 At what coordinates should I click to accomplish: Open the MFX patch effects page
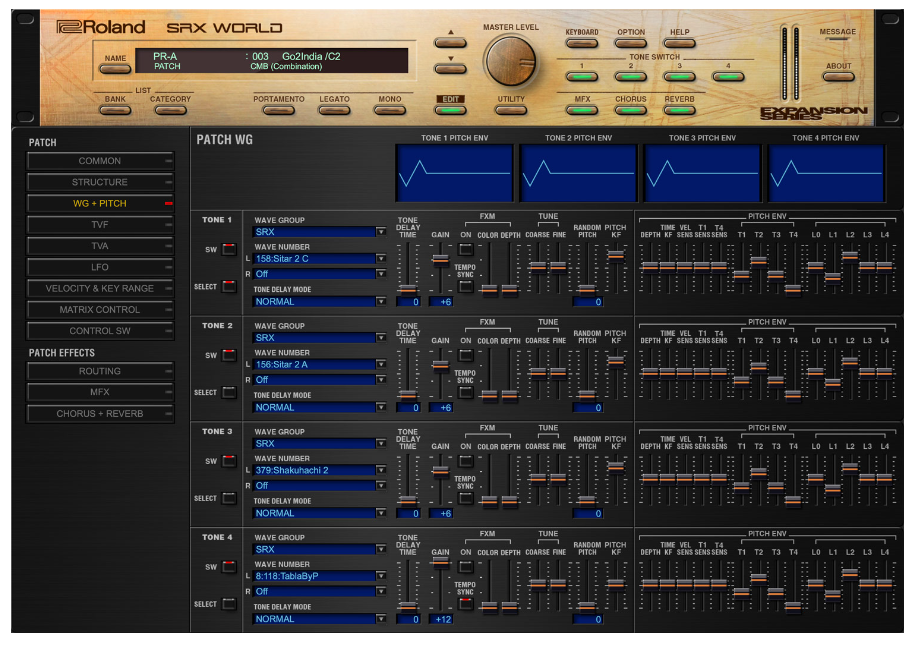coord(100,392)
